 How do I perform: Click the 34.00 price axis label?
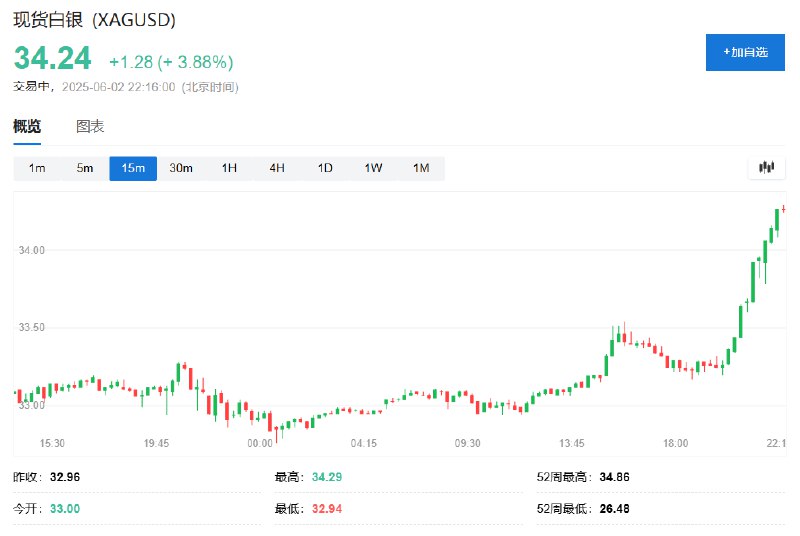pos(32,250)
